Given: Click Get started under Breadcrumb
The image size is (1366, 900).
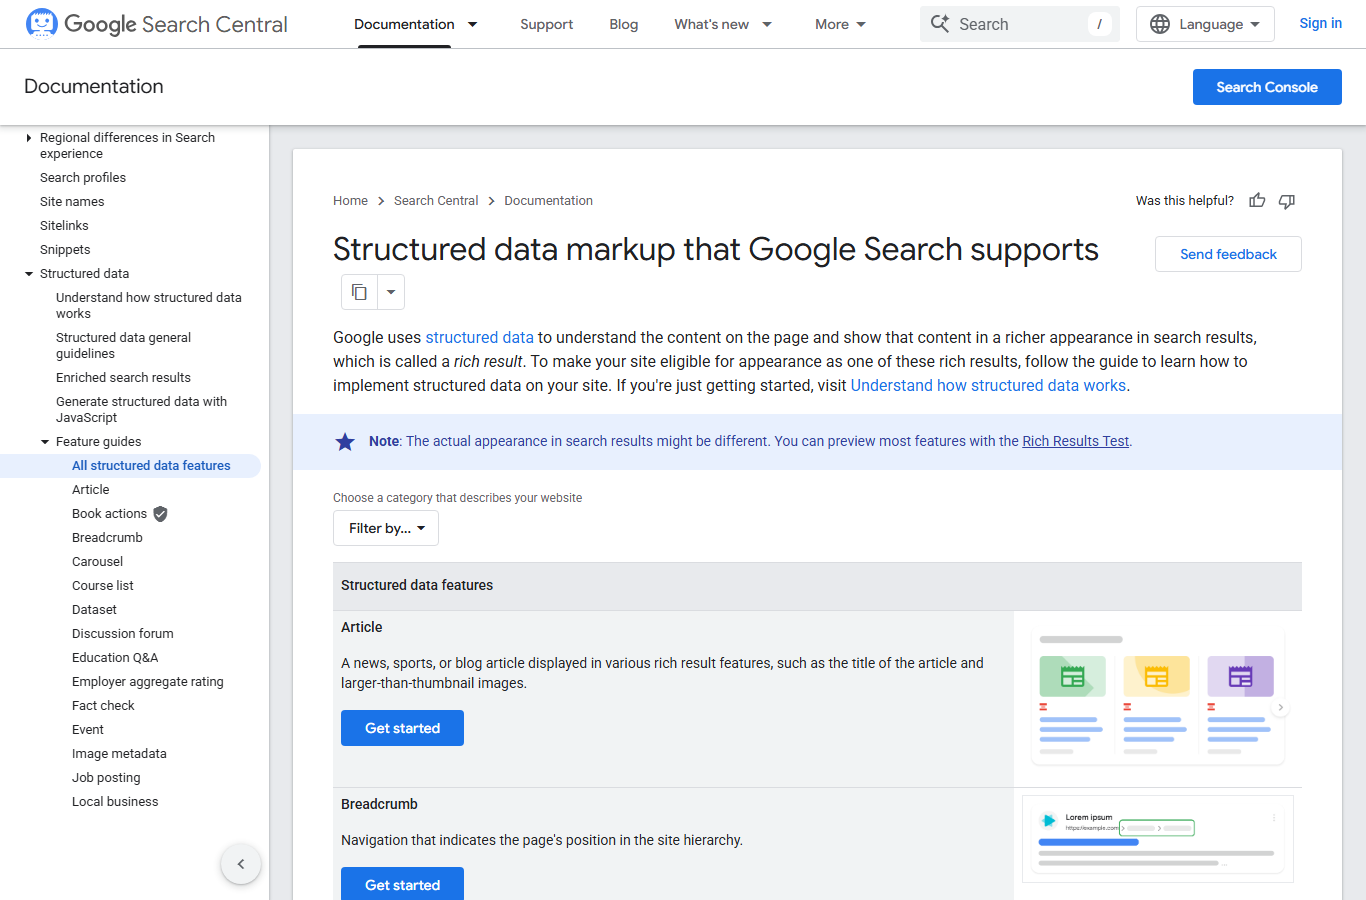Looking at the screenshot, I should 402,884.
